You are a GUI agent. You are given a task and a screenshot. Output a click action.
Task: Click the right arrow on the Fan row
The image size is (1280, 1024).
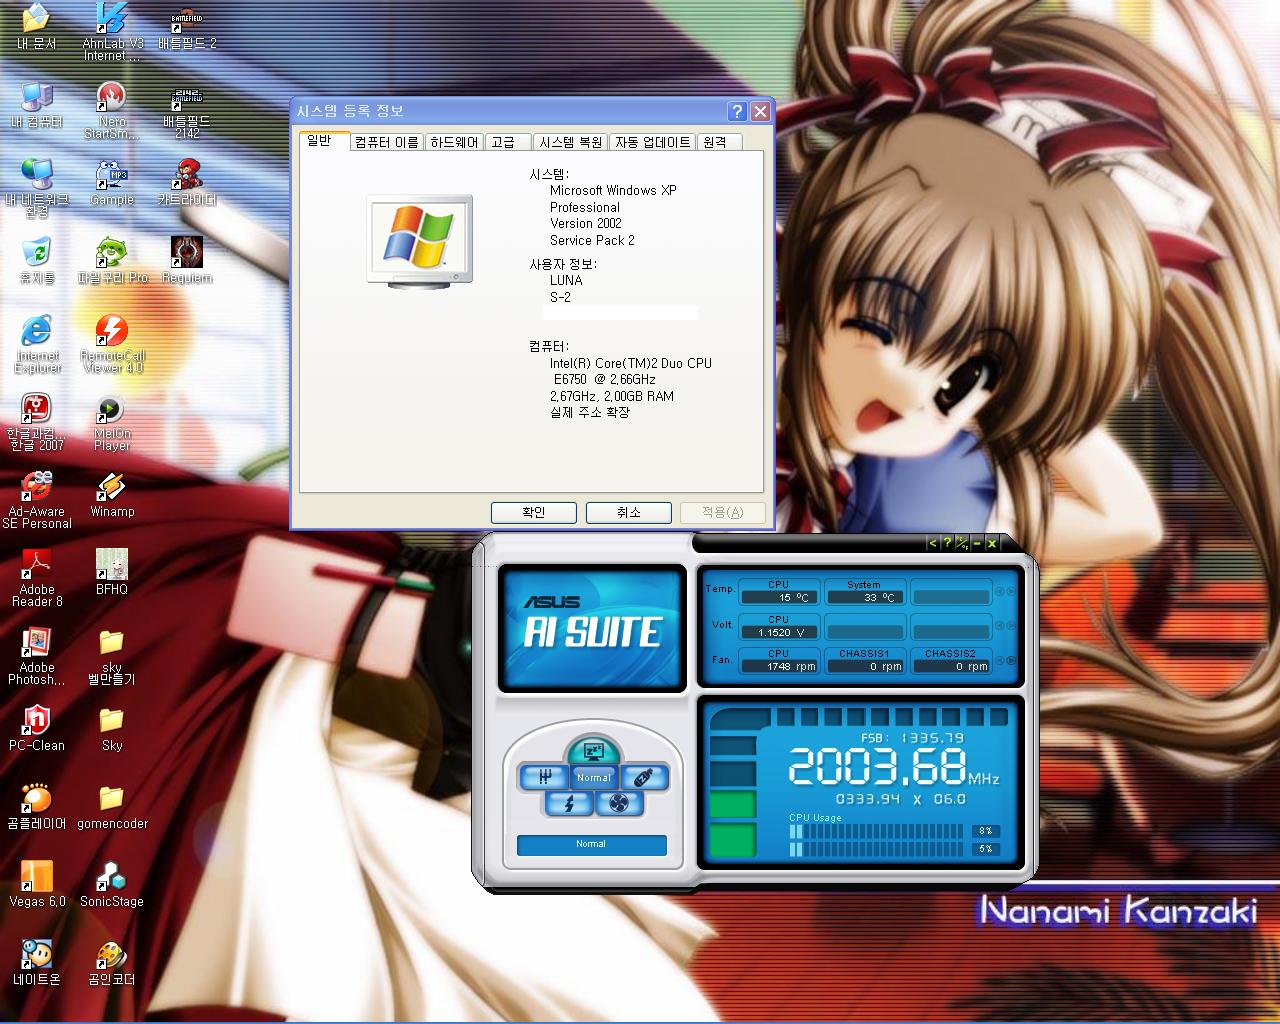coord(1011,661)
